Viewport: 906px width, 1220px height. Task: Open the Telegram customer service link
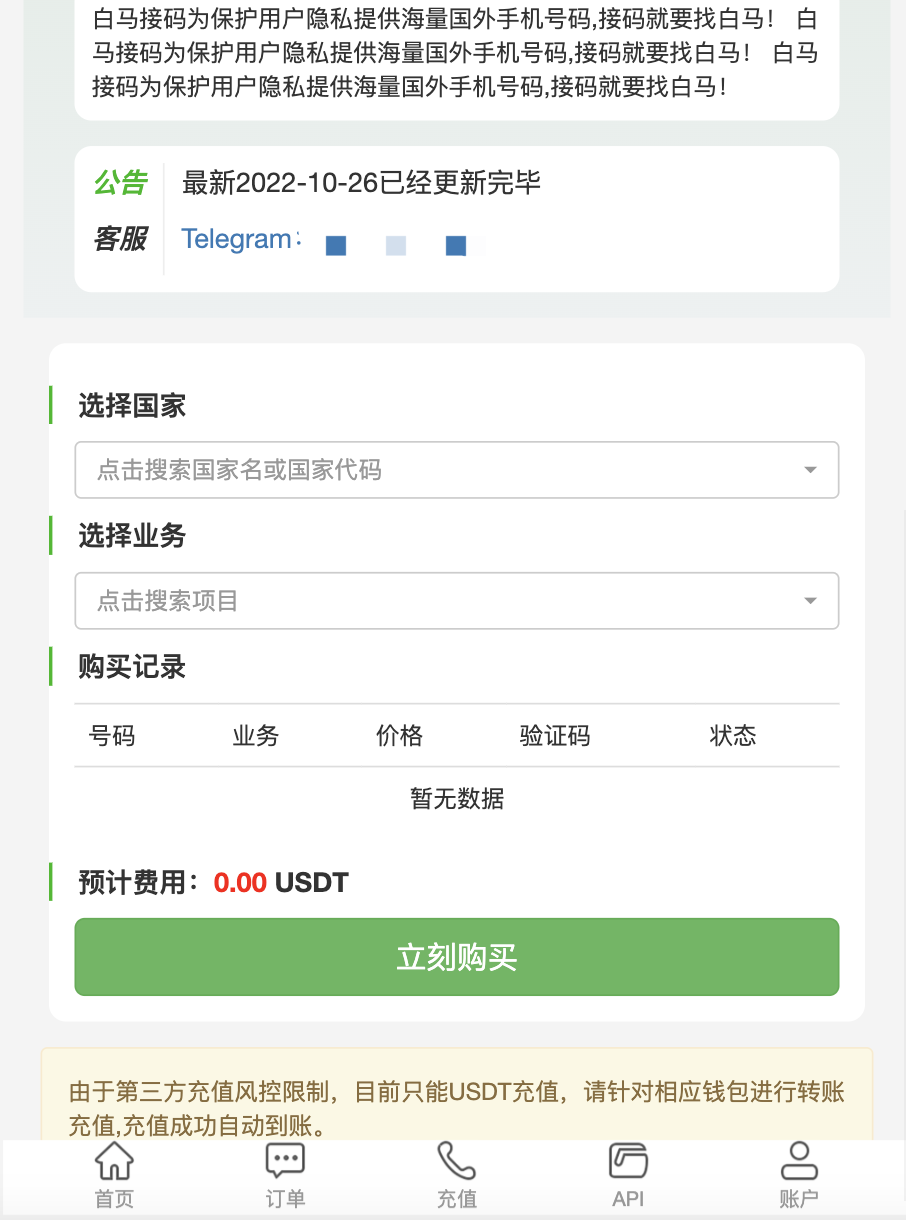240,240
